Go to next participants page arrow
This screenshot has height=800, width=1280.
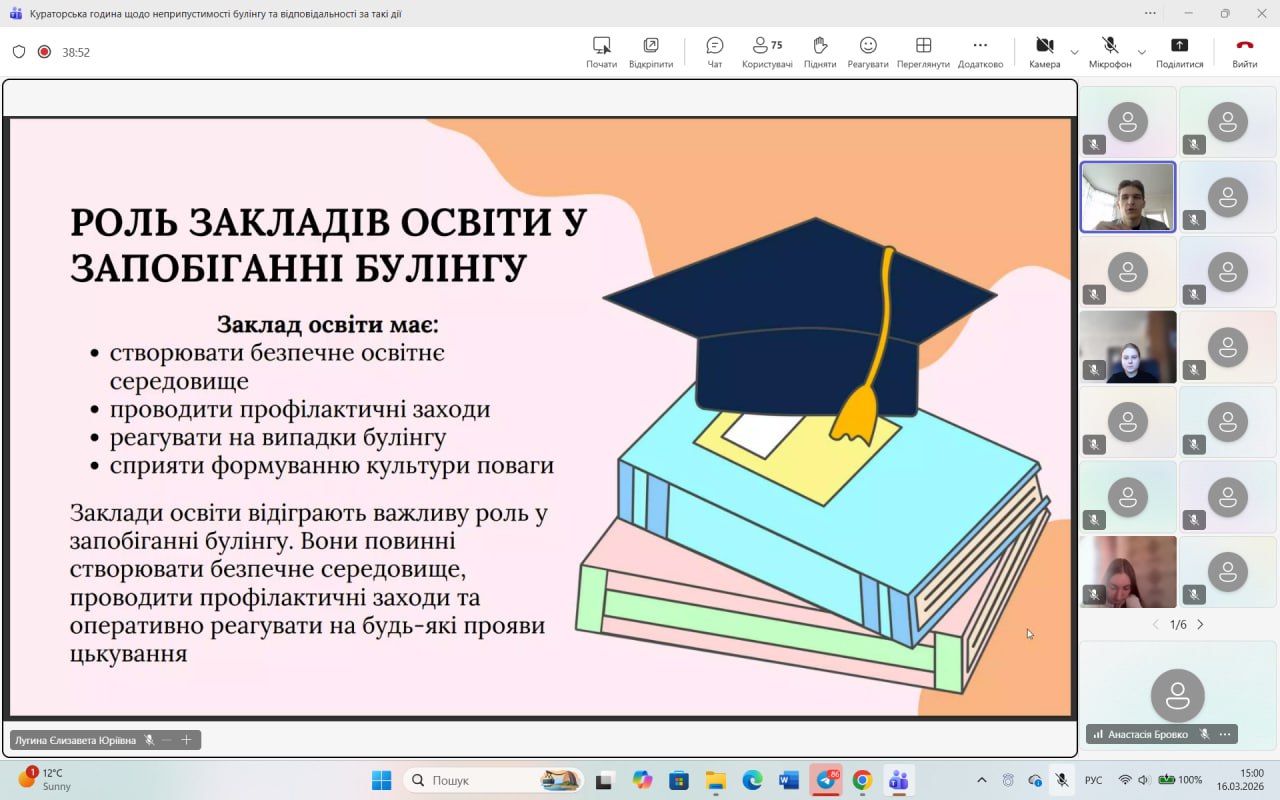pos(1201,625)
